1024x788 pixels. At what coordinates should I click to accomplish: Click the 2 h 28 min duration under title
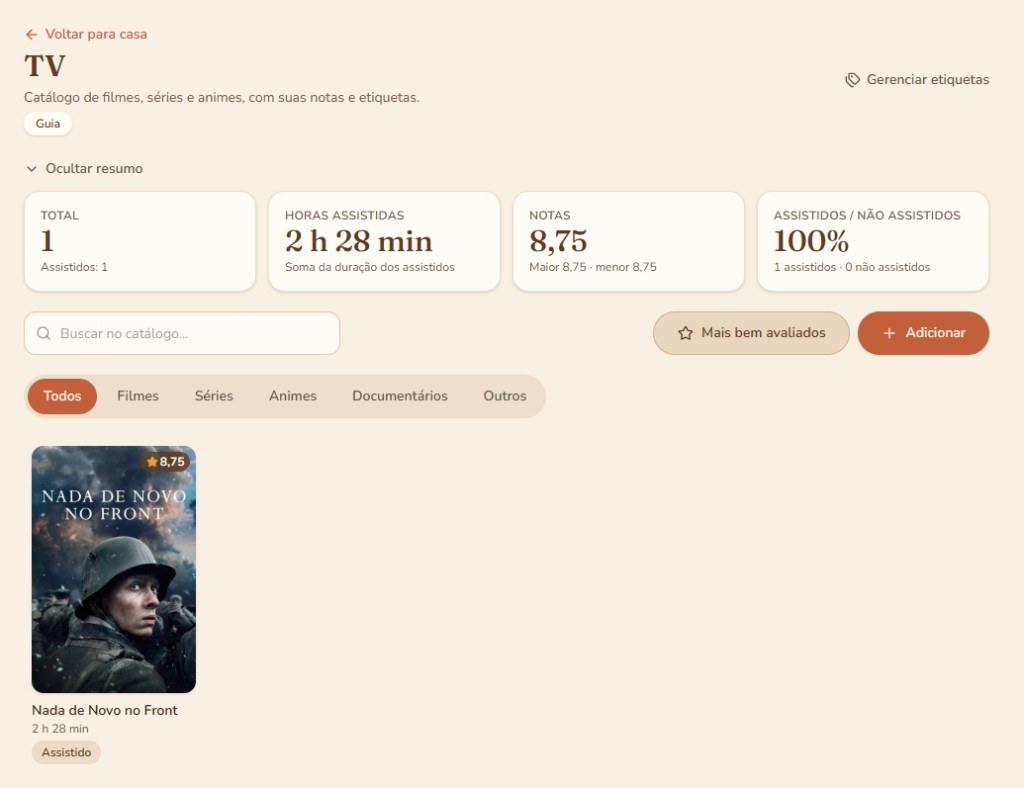click(x=60, y=729)
